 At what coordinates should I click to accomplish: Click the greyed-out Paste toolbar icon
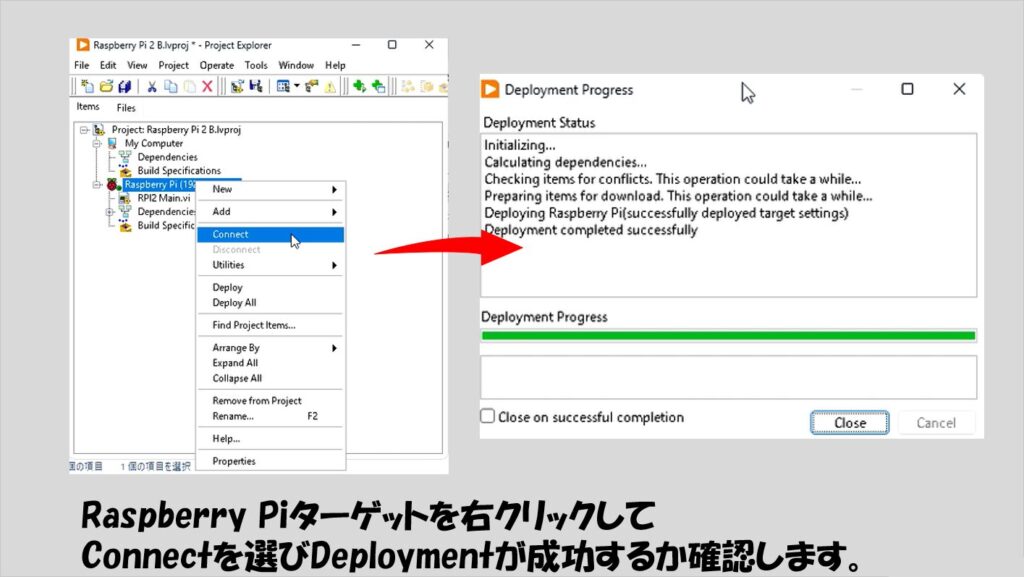click(189, 86)
